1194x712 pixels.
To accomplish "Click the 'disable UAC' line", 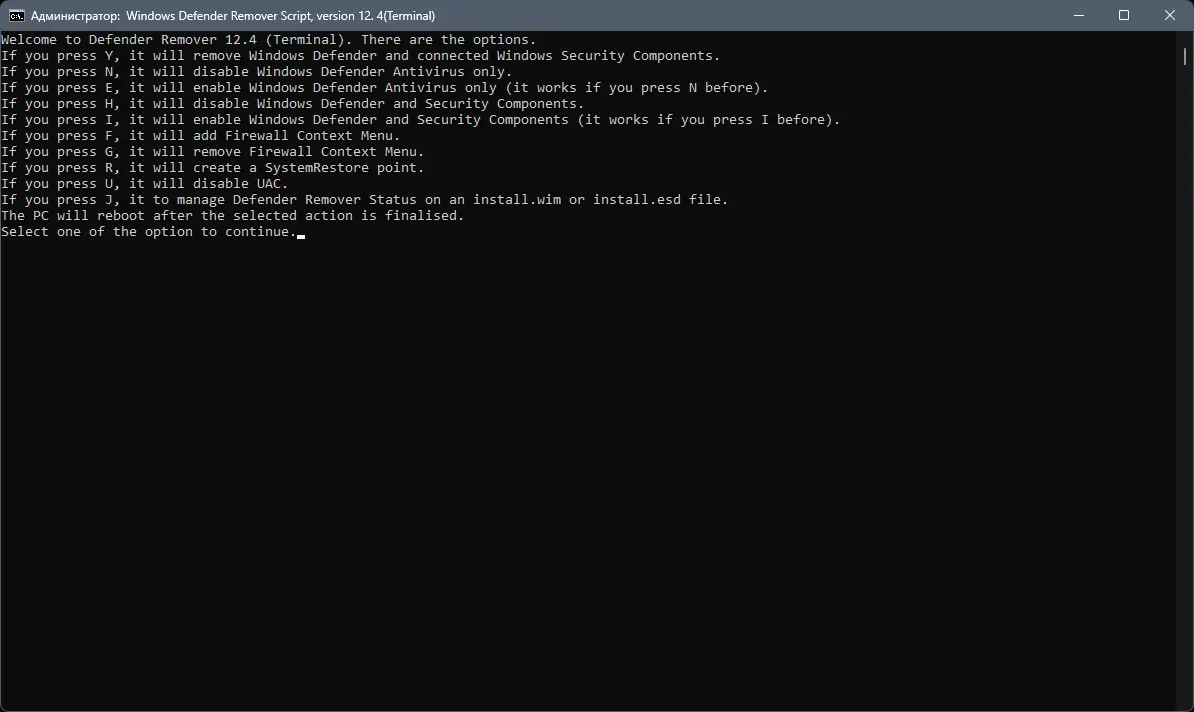I will pyautogui.click(x=145, y=184).
